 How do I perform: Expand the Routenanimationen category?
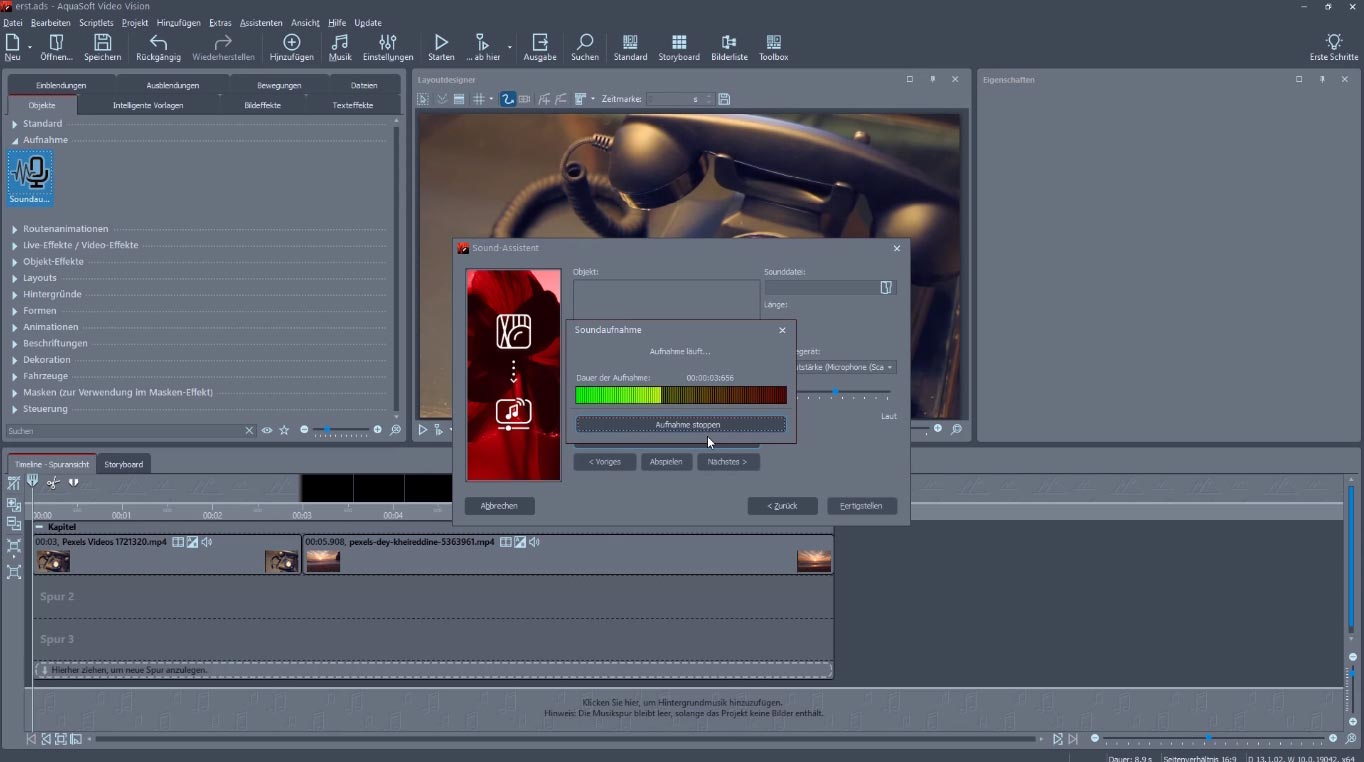click(x=15, y=229)
